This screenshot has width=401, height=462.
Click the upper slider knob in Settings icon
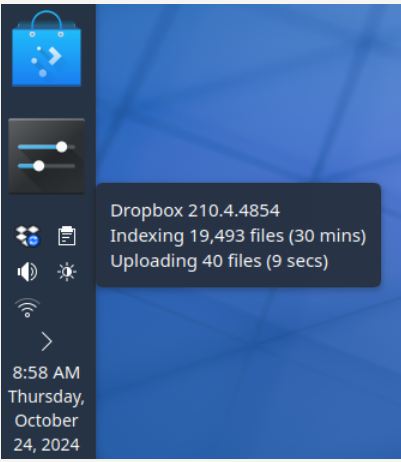click(62, 147)
